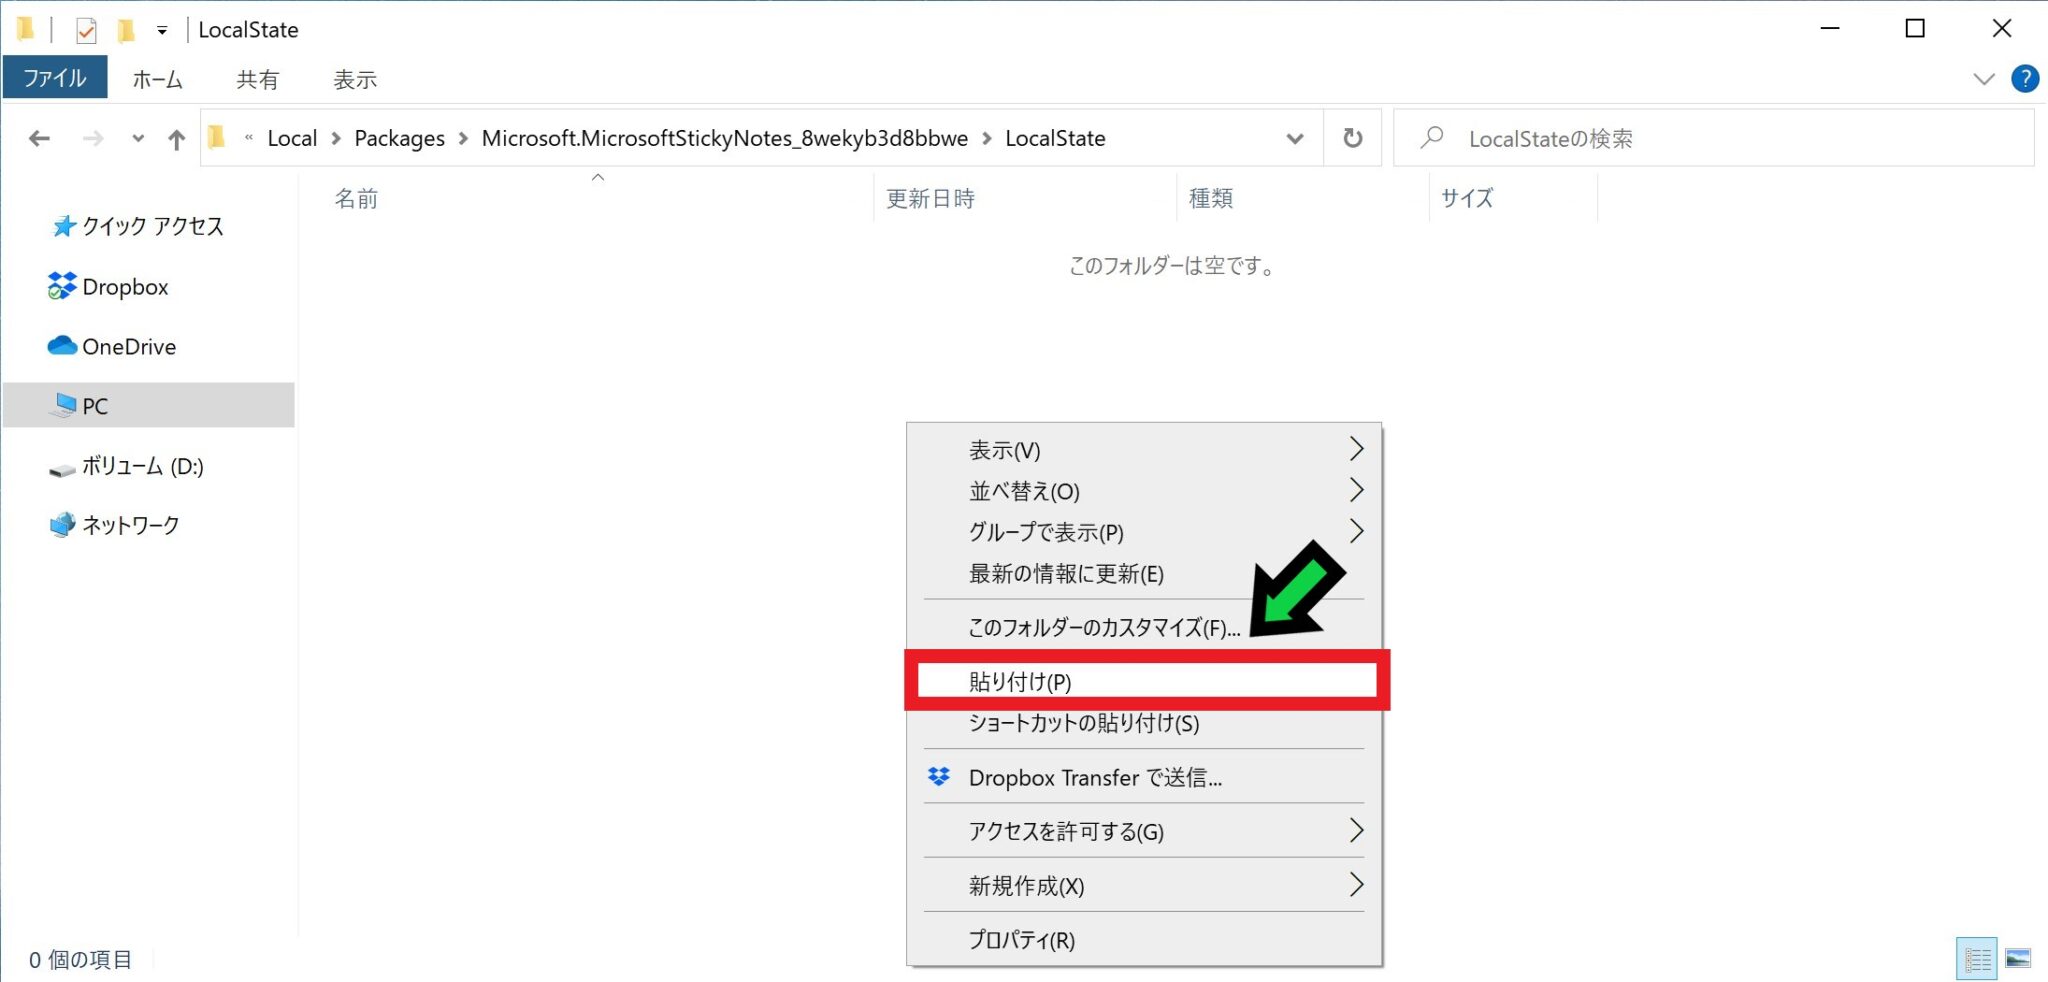Click the Properties icon in title bar
The image size is (2048, 982).
pos(87,30)
